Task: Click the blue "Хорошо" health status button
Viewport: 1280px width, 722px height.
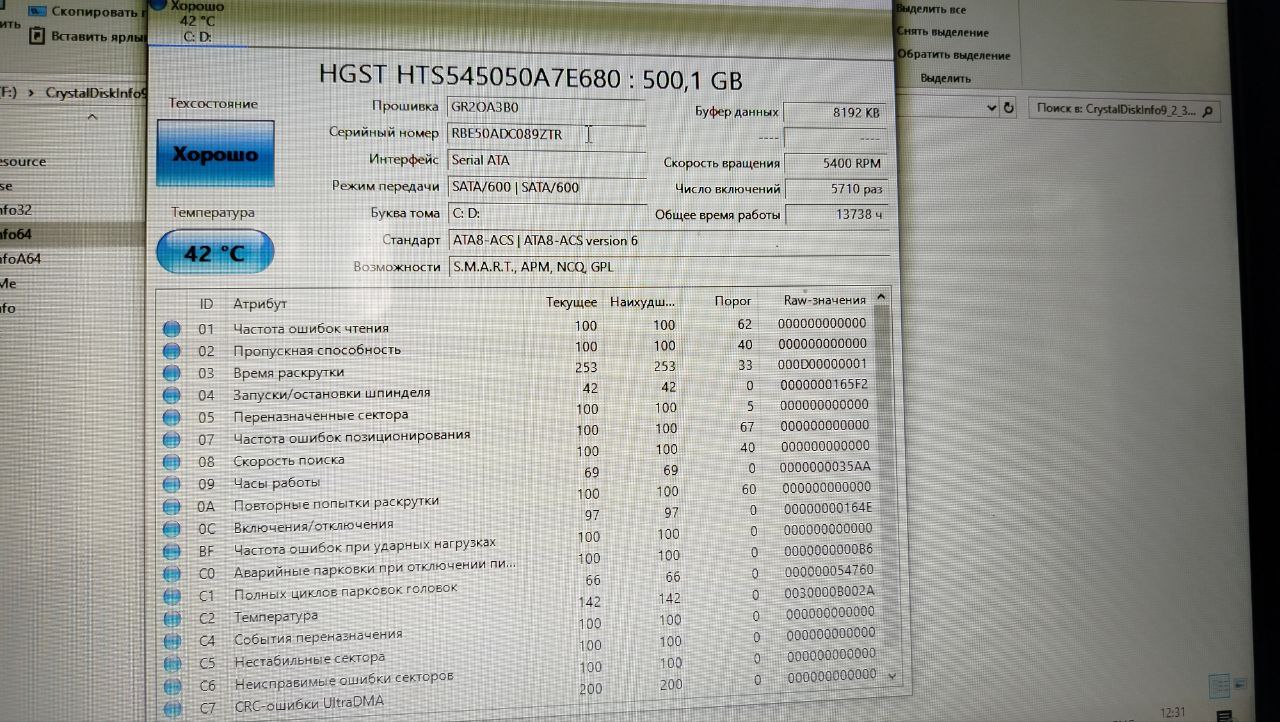Action: pyautogui.click(x=215, y=154)
